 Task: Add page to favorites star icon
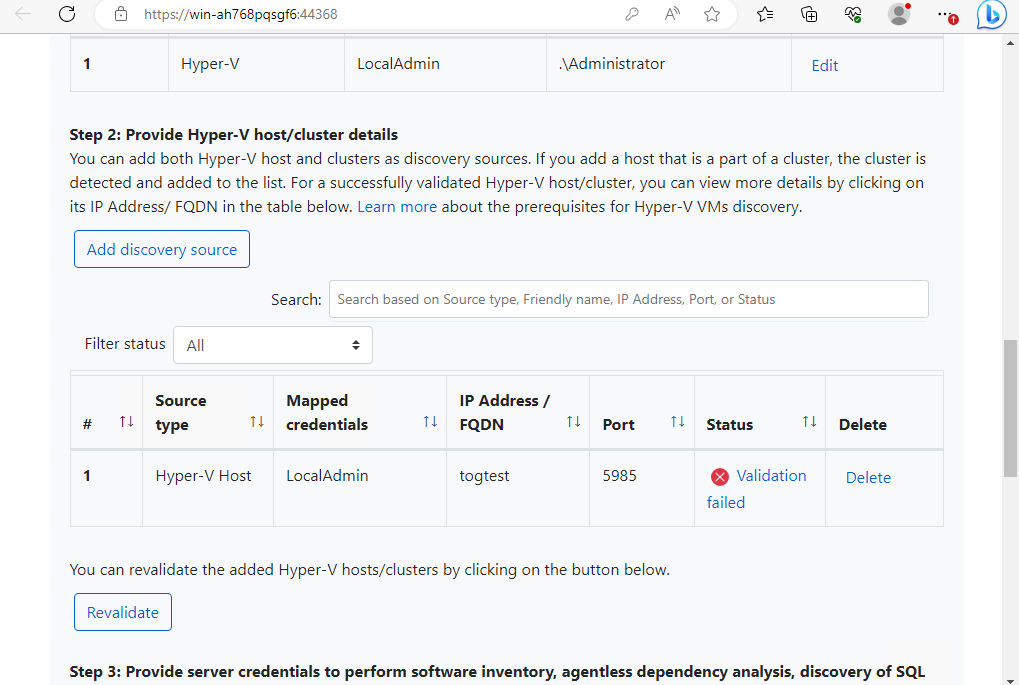click(712, 14)
